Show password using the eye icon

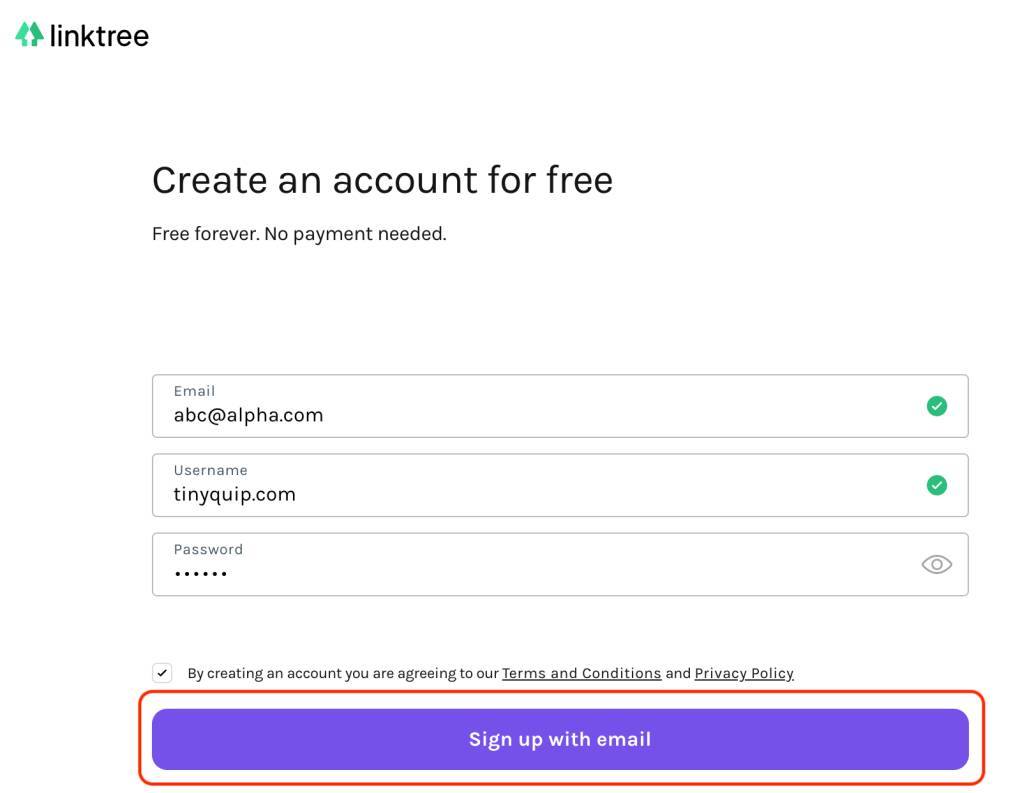pos(936,564)
